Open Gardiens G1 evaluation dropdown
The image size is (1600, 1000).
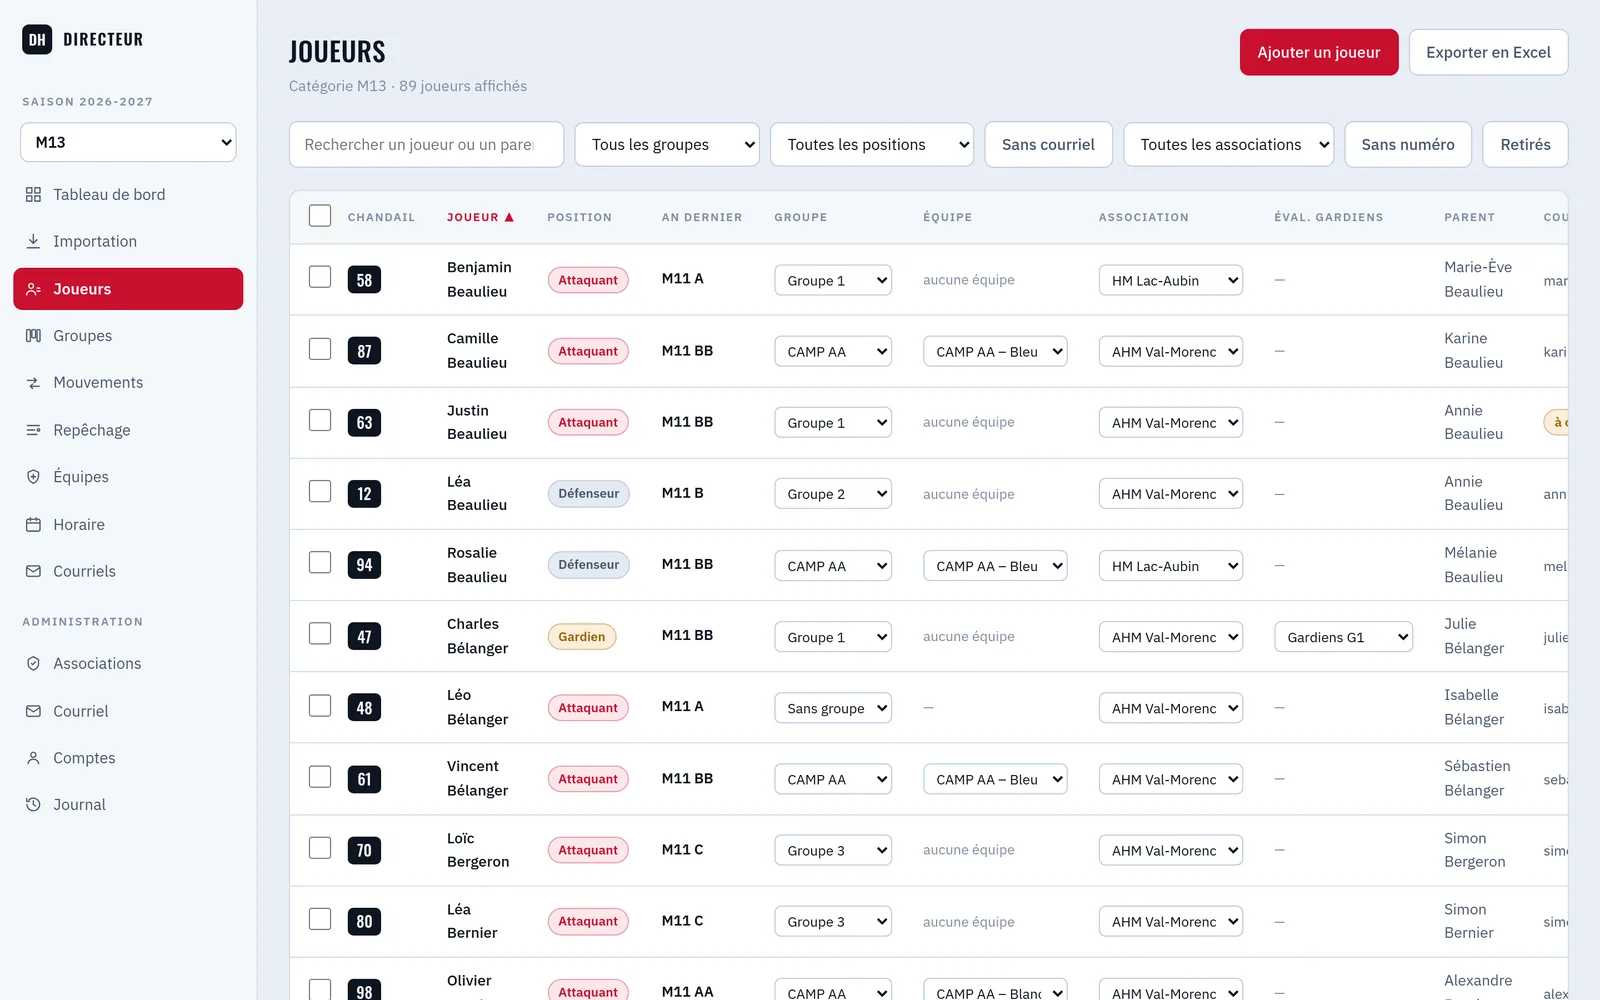pos(1343,637)
